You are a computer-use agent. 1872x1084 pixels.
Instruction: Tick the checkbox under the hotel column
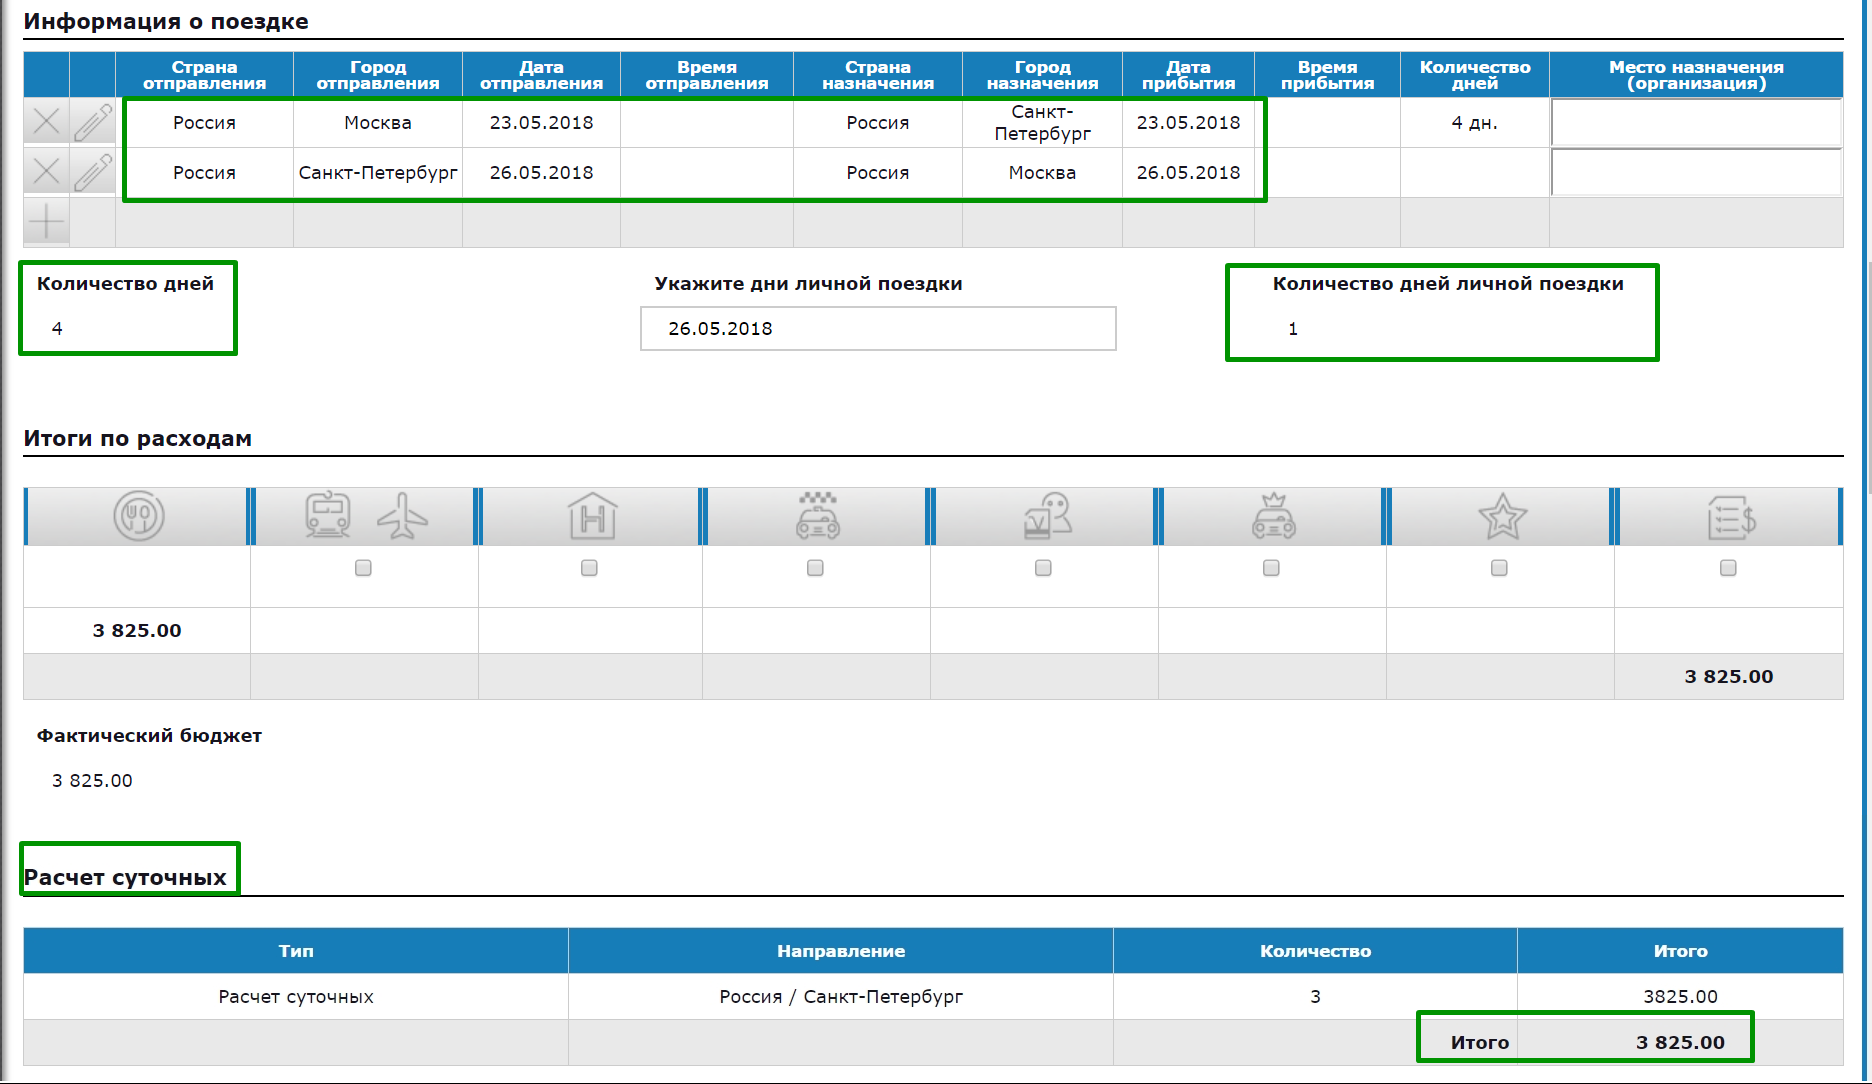point(589,568)
